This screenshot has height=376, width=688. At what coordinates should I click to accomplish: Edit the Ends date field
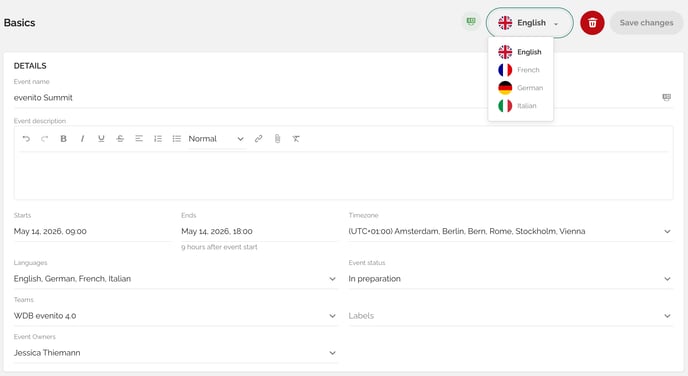(x=259, y=231)
